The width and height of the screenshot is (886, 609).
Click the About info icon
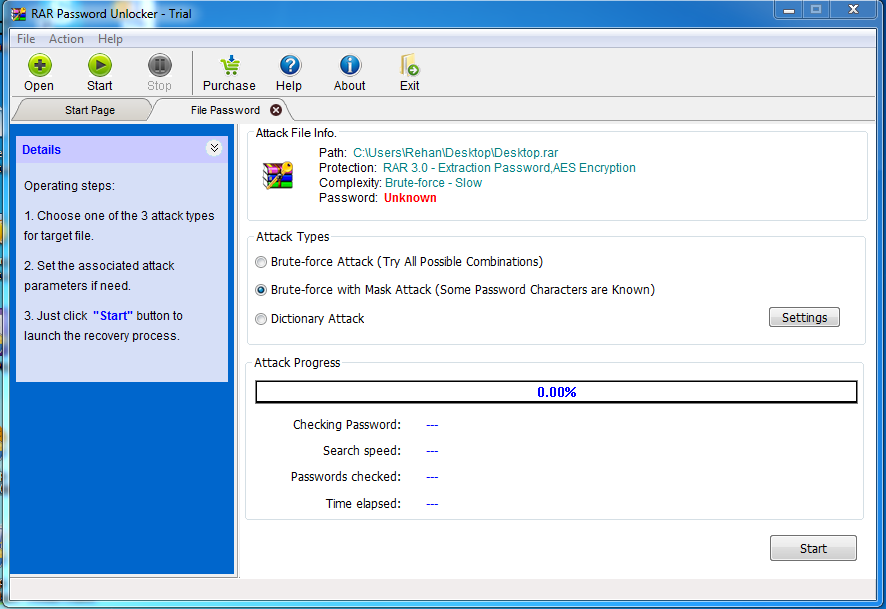pos(350,66)
